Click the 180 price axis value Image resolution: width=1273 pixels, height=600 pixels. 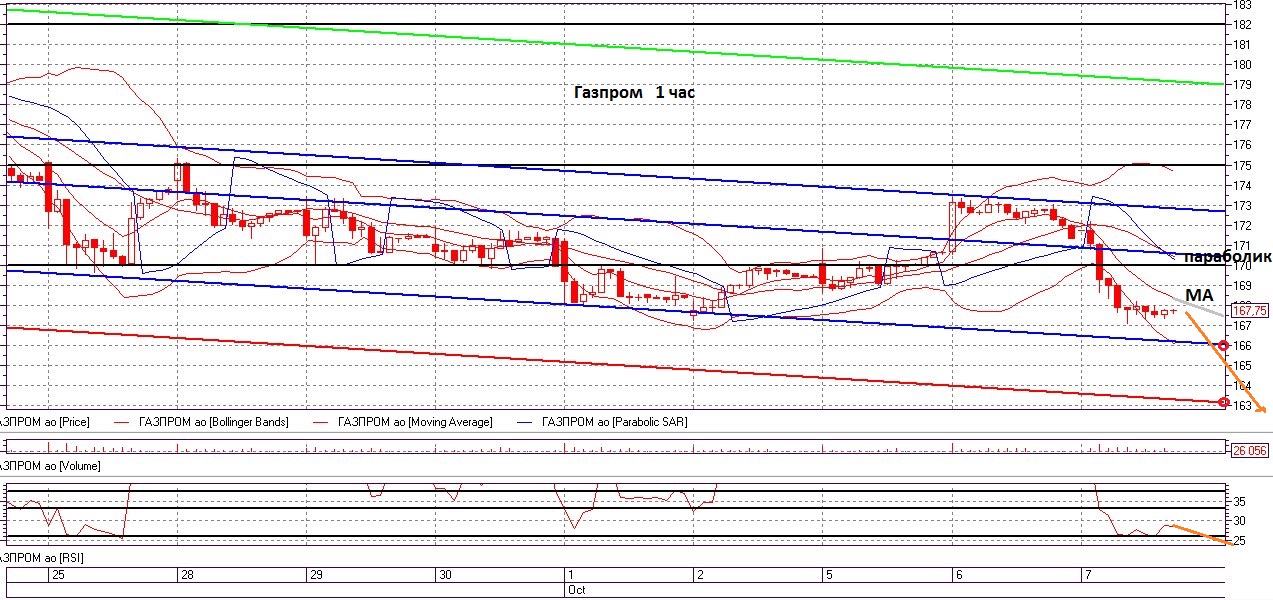tap(1243, 65)
